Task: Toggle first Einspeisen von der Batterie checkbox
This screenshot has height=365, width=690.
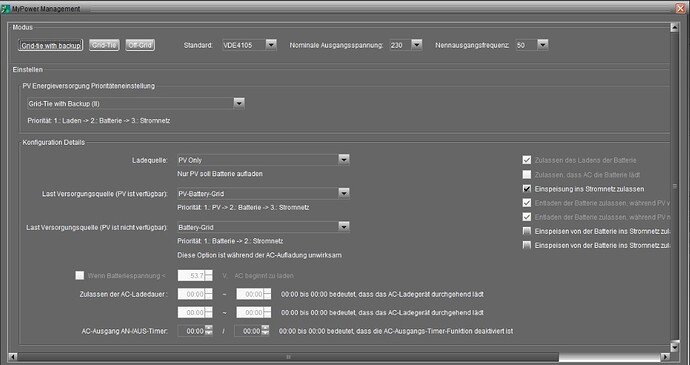Action: pos(527,231)
